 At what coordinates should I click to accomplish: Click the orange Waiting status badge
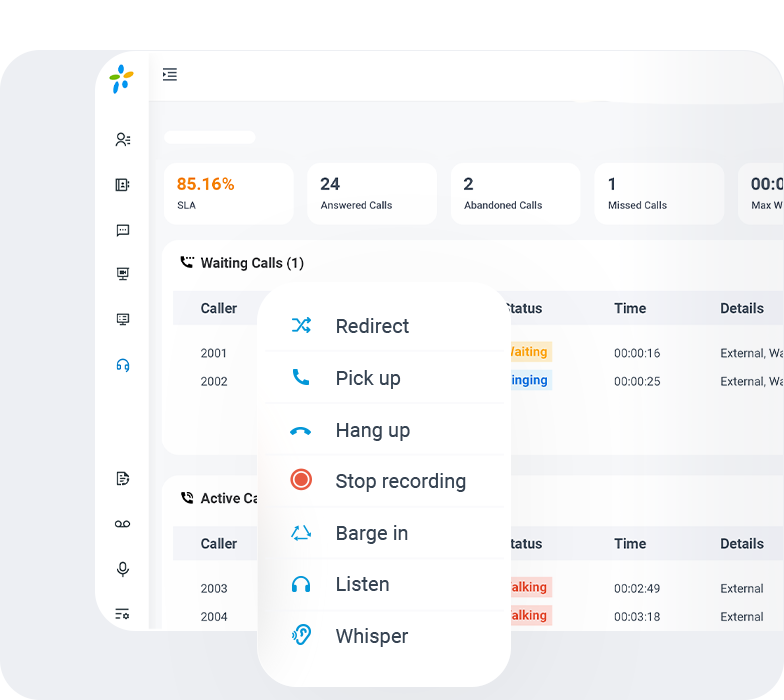point(530,352)
